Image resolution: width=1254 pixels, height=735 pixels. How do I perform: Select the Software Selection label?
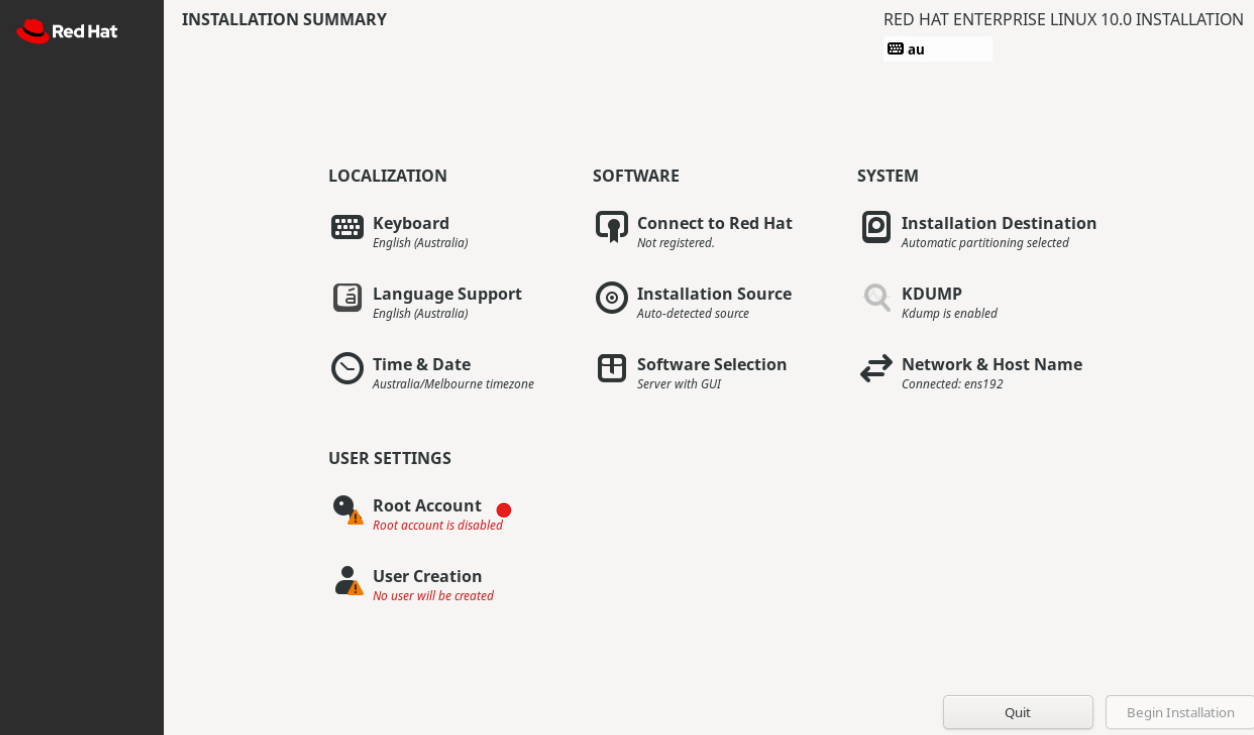pos(712,364)
